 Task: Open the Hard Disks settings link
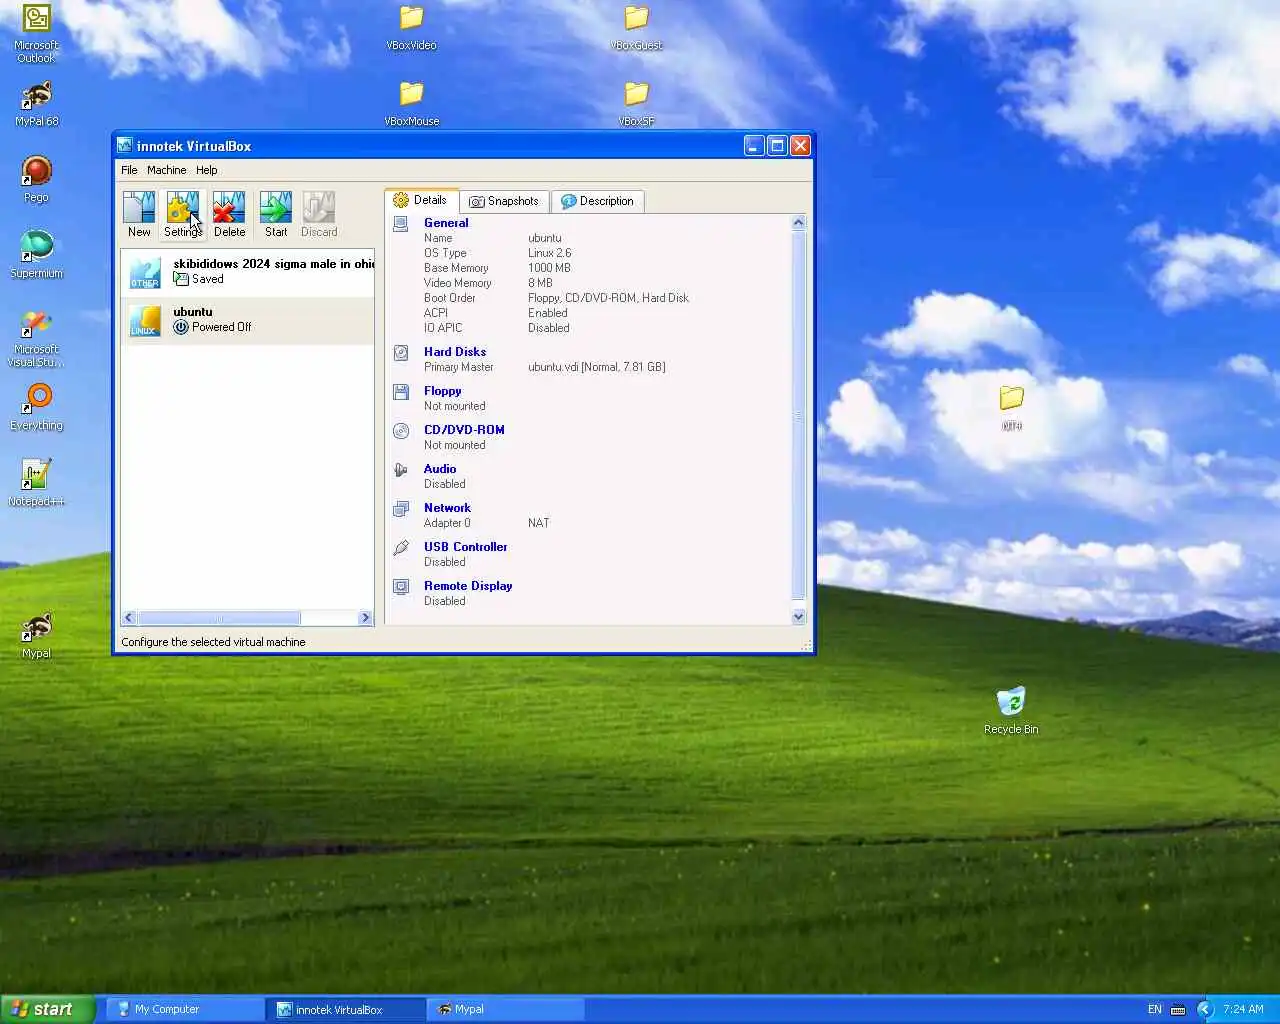[455, 352]
